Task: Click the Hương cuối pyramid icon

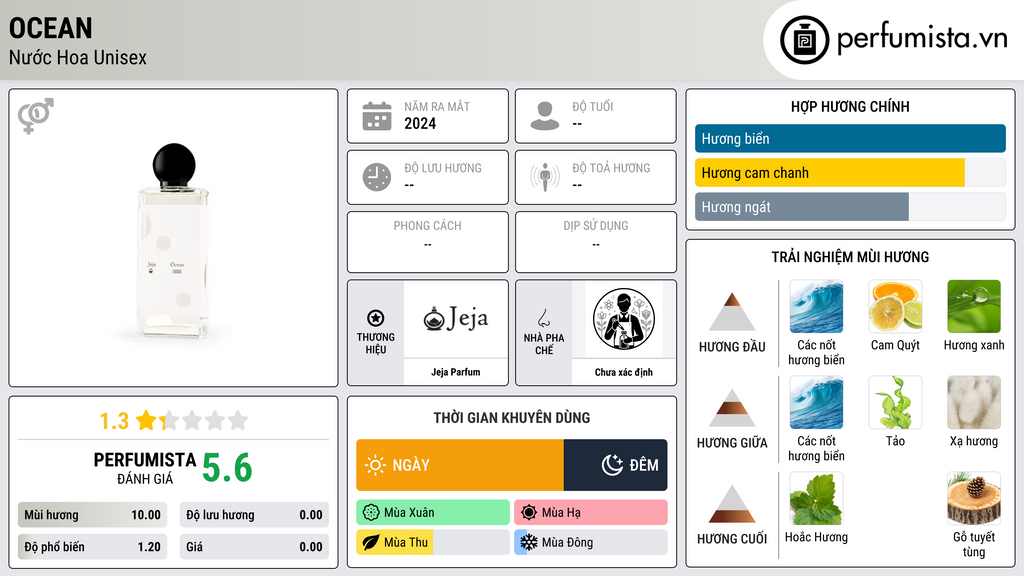Action: [x=732, y=504]
